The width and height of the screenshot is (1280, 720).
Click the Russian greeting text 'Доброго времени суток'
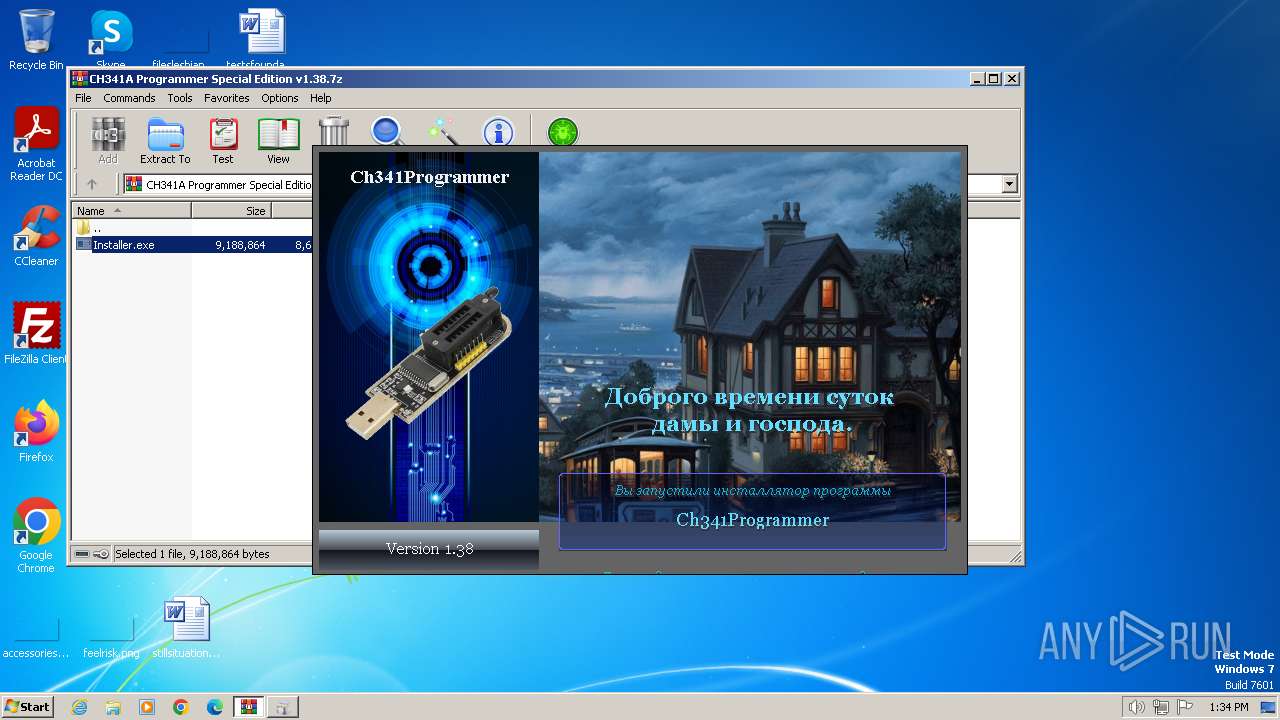749,397
